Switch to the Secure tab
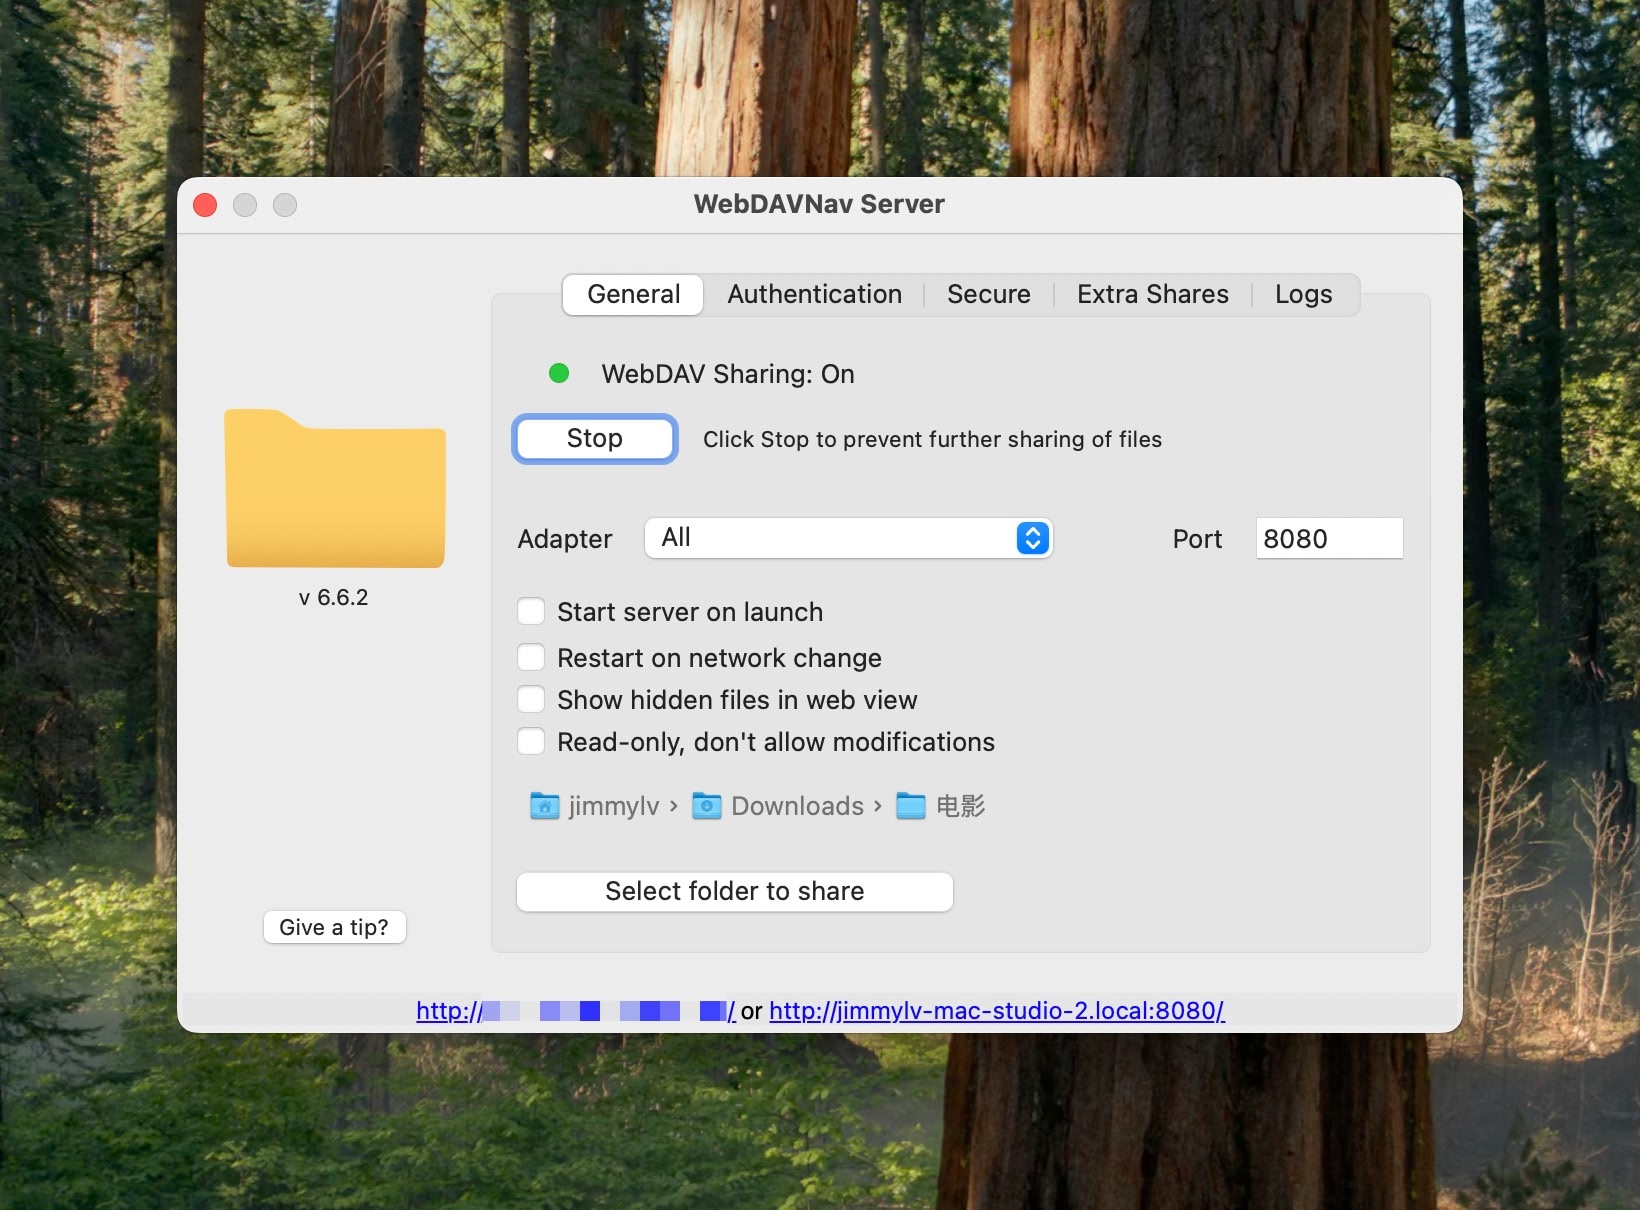1640x1210 pixels. coord(988,294)
